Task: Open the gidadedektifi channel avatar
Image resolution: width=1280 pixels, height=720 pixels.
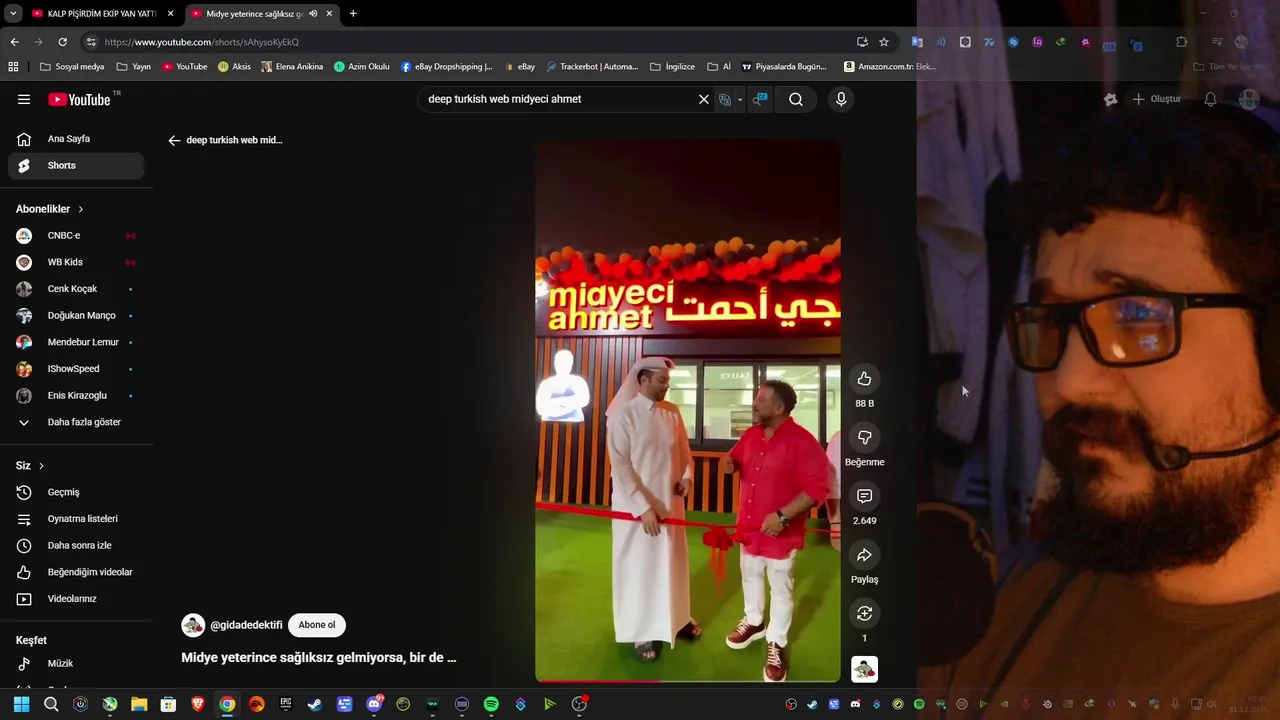Action: [x=193, y=625]
